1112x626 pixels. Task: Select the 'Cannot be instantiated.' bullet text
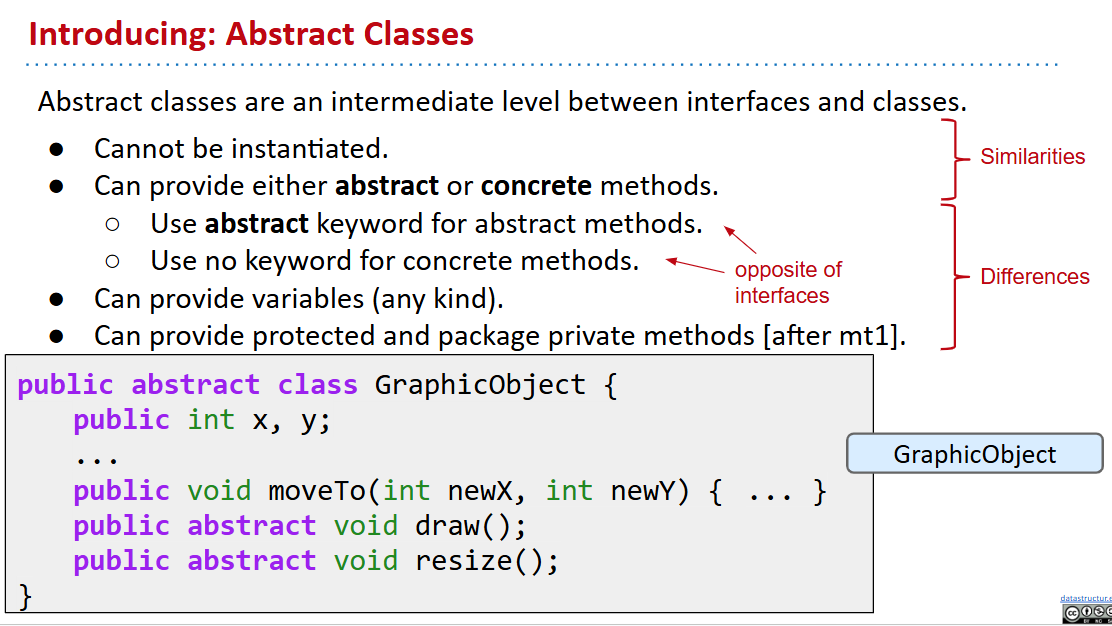point(240,149)
